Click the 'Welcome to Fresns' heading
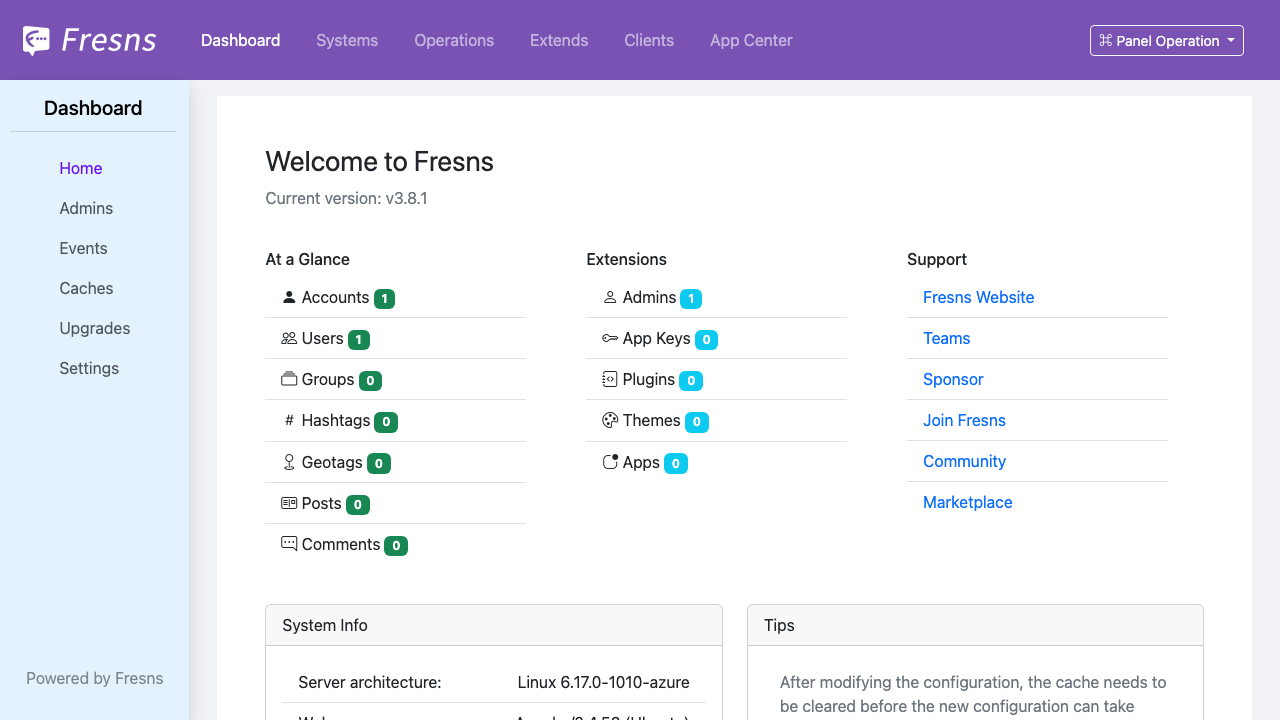The width and height of the screenshot is (1280, 720). click(x=379, y=162)
